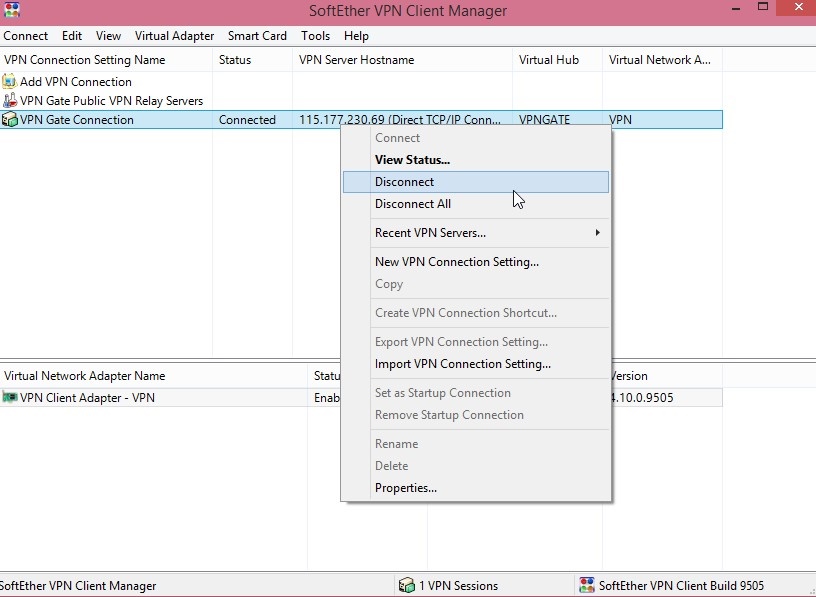Choose Import VPN Connection Setting...
The width and height of the screenshot is (816, 597).
(x=476, y=364)
